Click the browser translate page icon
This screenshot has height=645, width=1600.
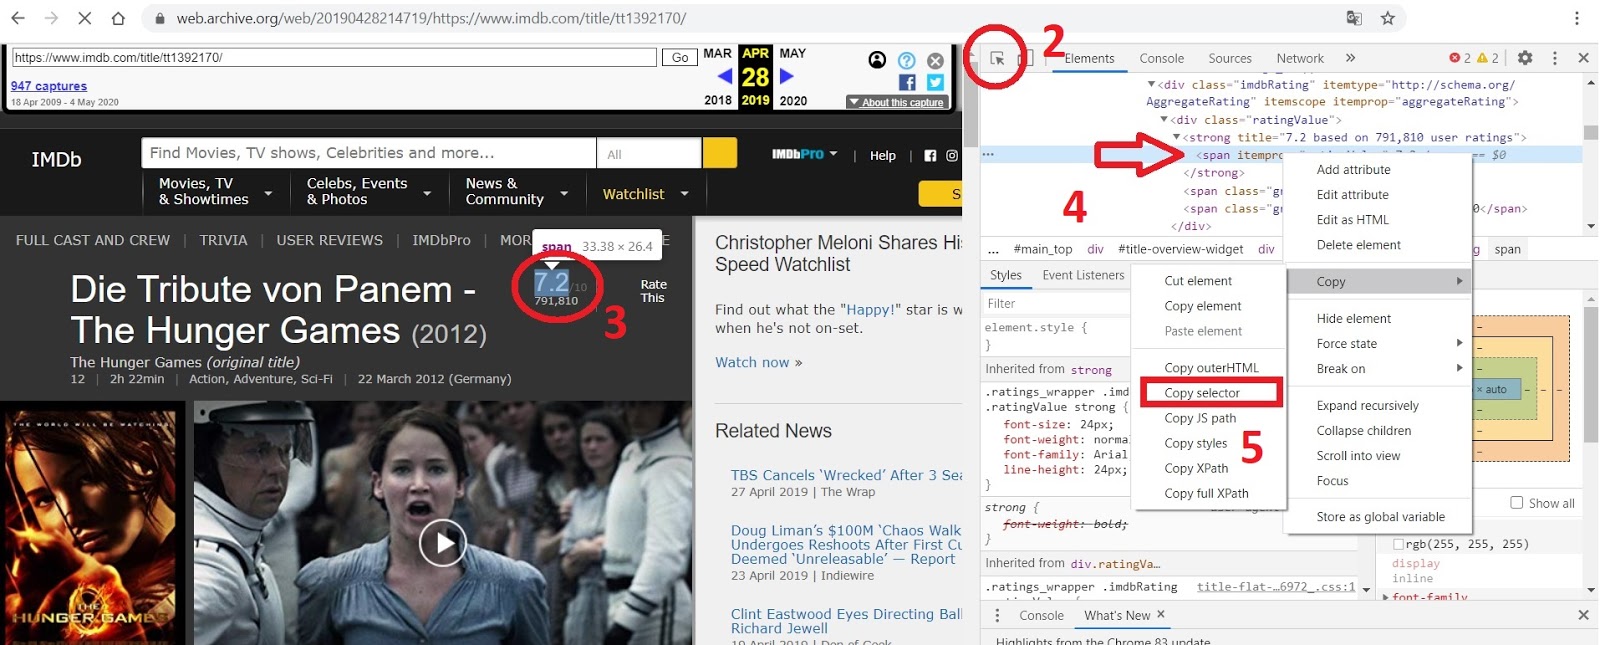(1354, 18)
